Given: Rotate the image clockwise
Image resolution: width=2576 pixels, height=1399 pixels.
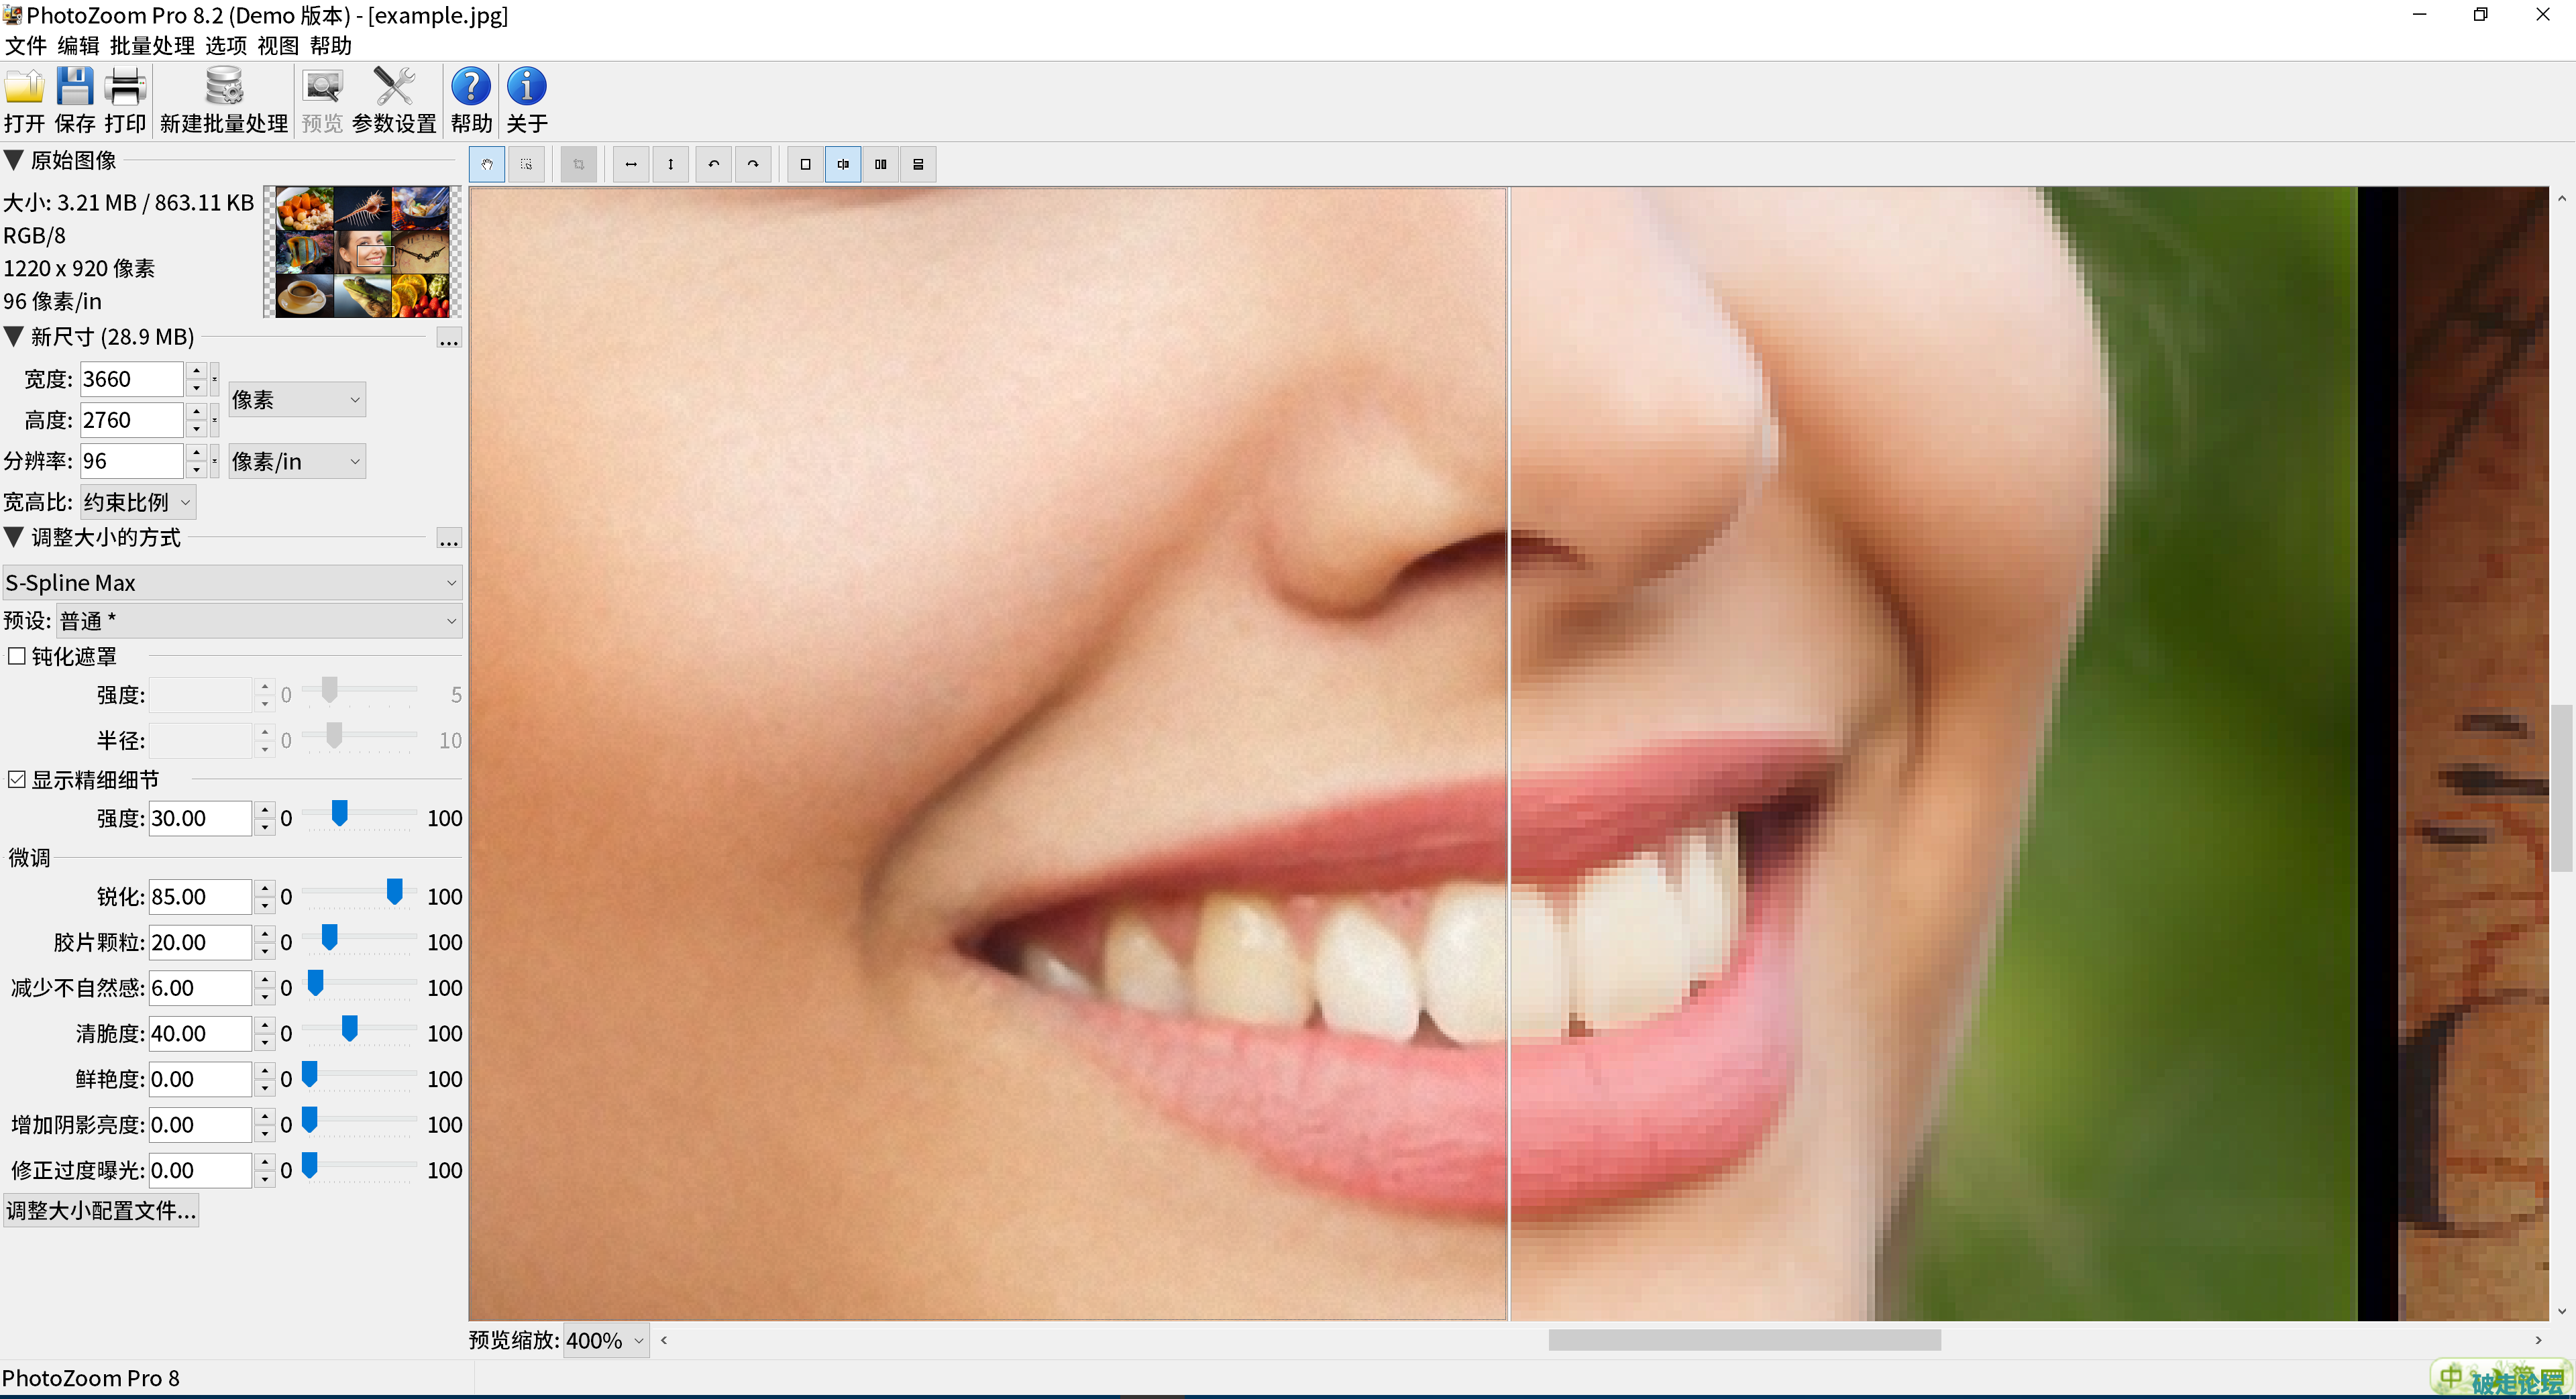Looking at the screenshot, I should (753, 164).
